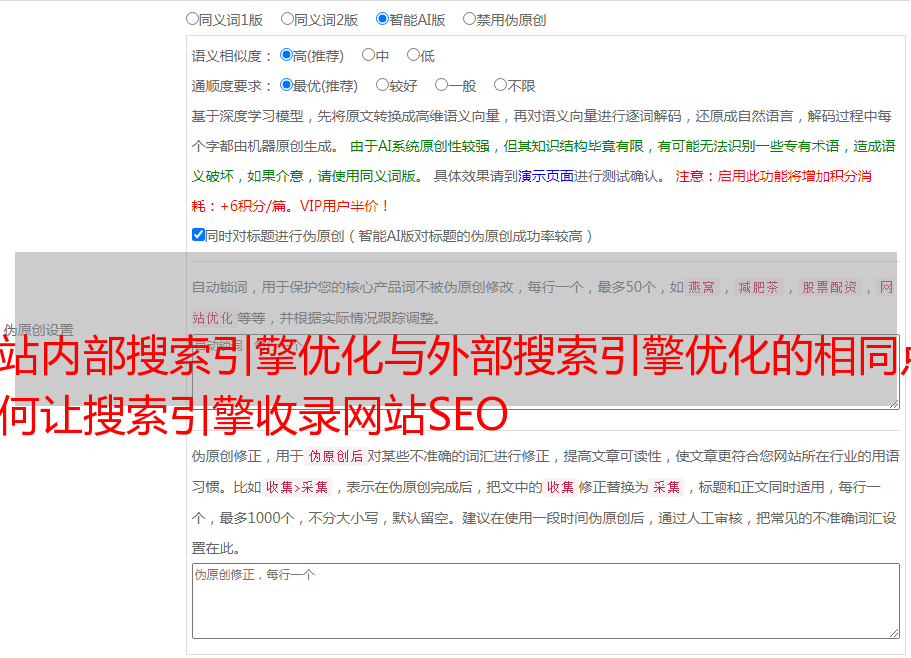The height and width of the screenshot is (658, 911).
Task: Click the 语义相似度： label
Action: click(x=232, y=56)
